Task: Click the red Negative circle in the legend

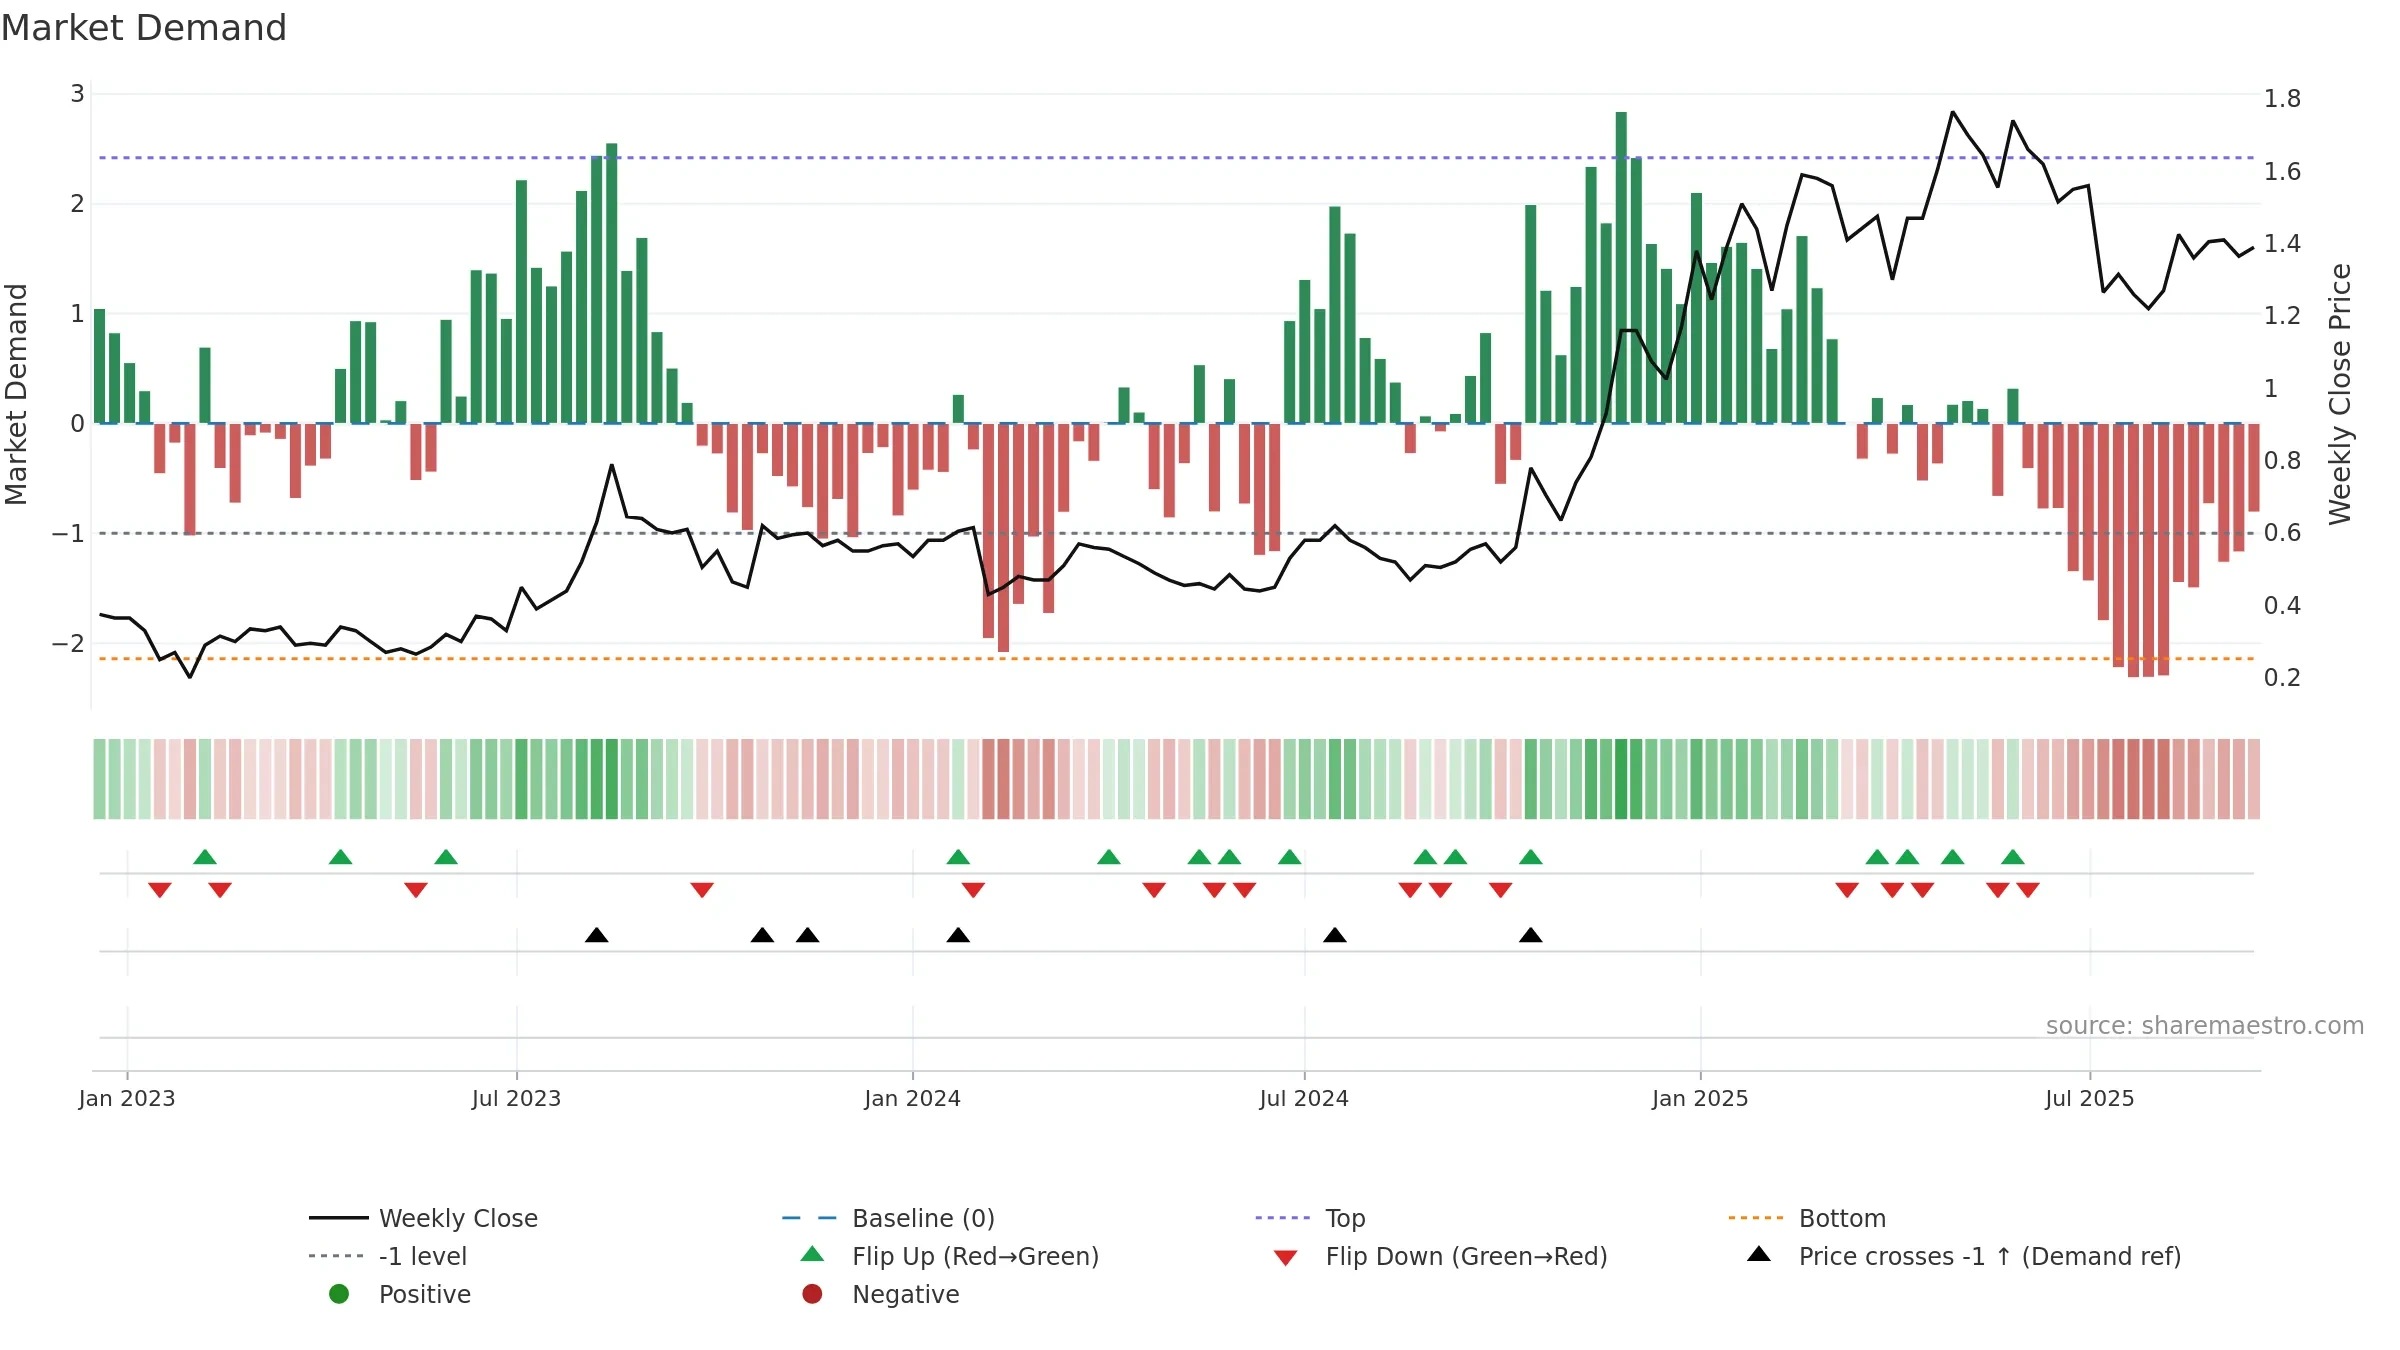Action: (x=813, y=1294)
